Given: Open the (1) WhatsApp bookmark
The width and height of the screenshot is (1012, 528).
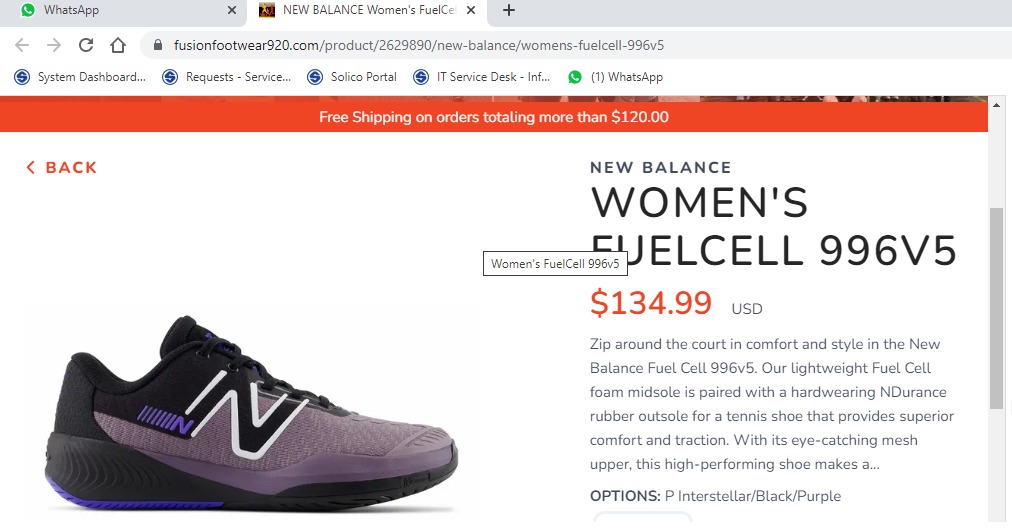Looking at the screenshot, I should tap(616, 77).
